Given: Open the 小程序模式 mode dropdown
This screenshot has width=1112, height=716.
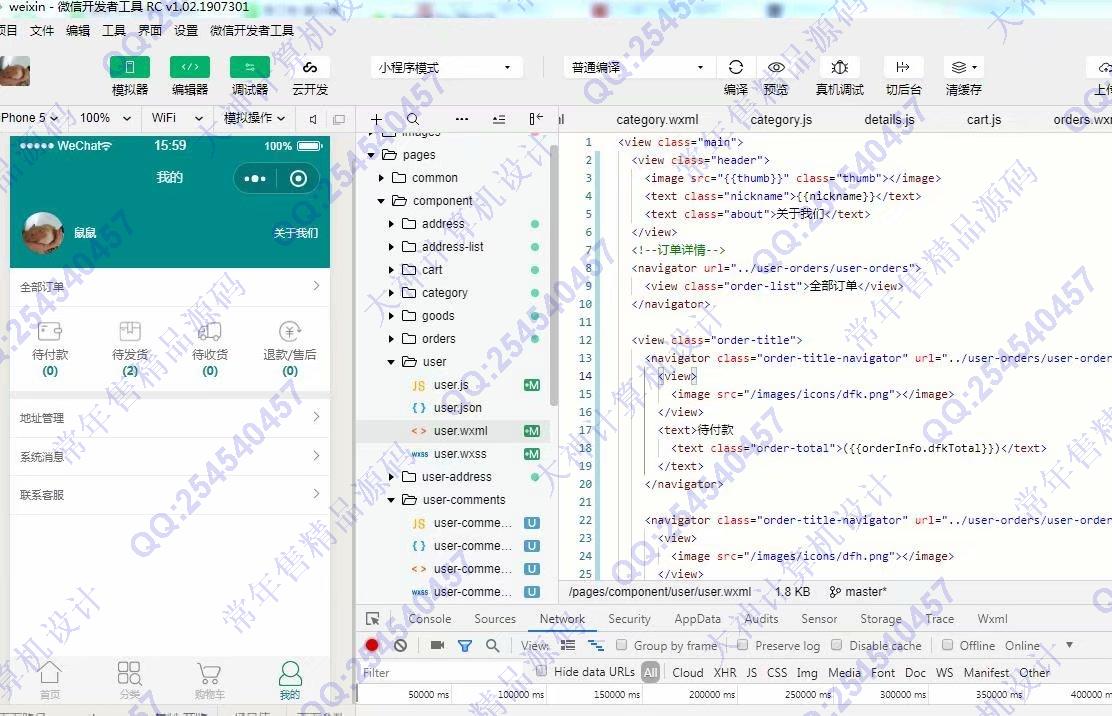Looking at the screenshot, I should 446,67.
